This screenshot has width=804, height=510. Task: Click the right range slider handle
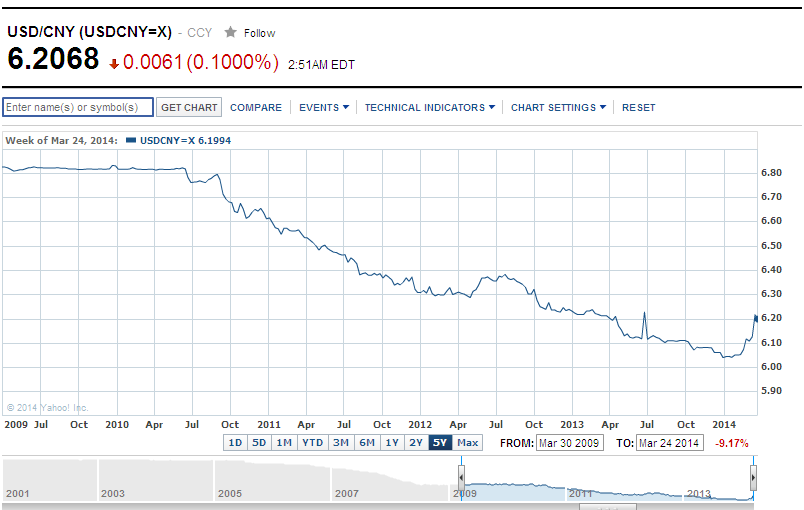753,478
